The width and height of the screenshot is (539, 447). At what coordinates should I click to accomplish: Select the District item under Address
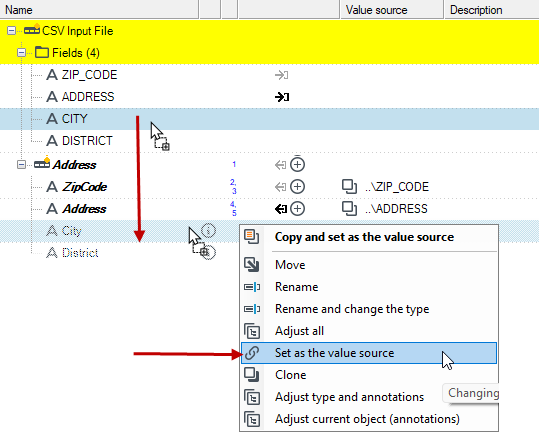click(x=80, y=253)
